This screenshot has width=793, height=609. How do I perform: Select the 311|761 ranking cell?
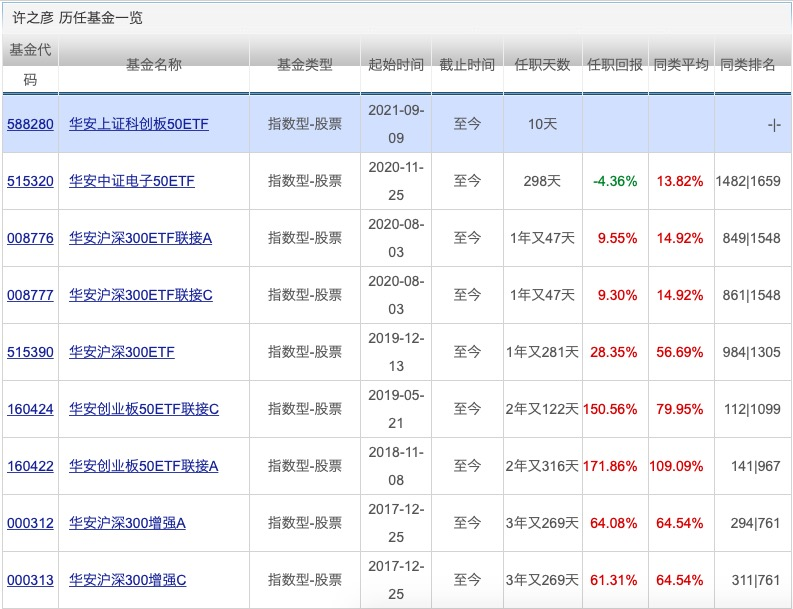(x=756, y=581)
